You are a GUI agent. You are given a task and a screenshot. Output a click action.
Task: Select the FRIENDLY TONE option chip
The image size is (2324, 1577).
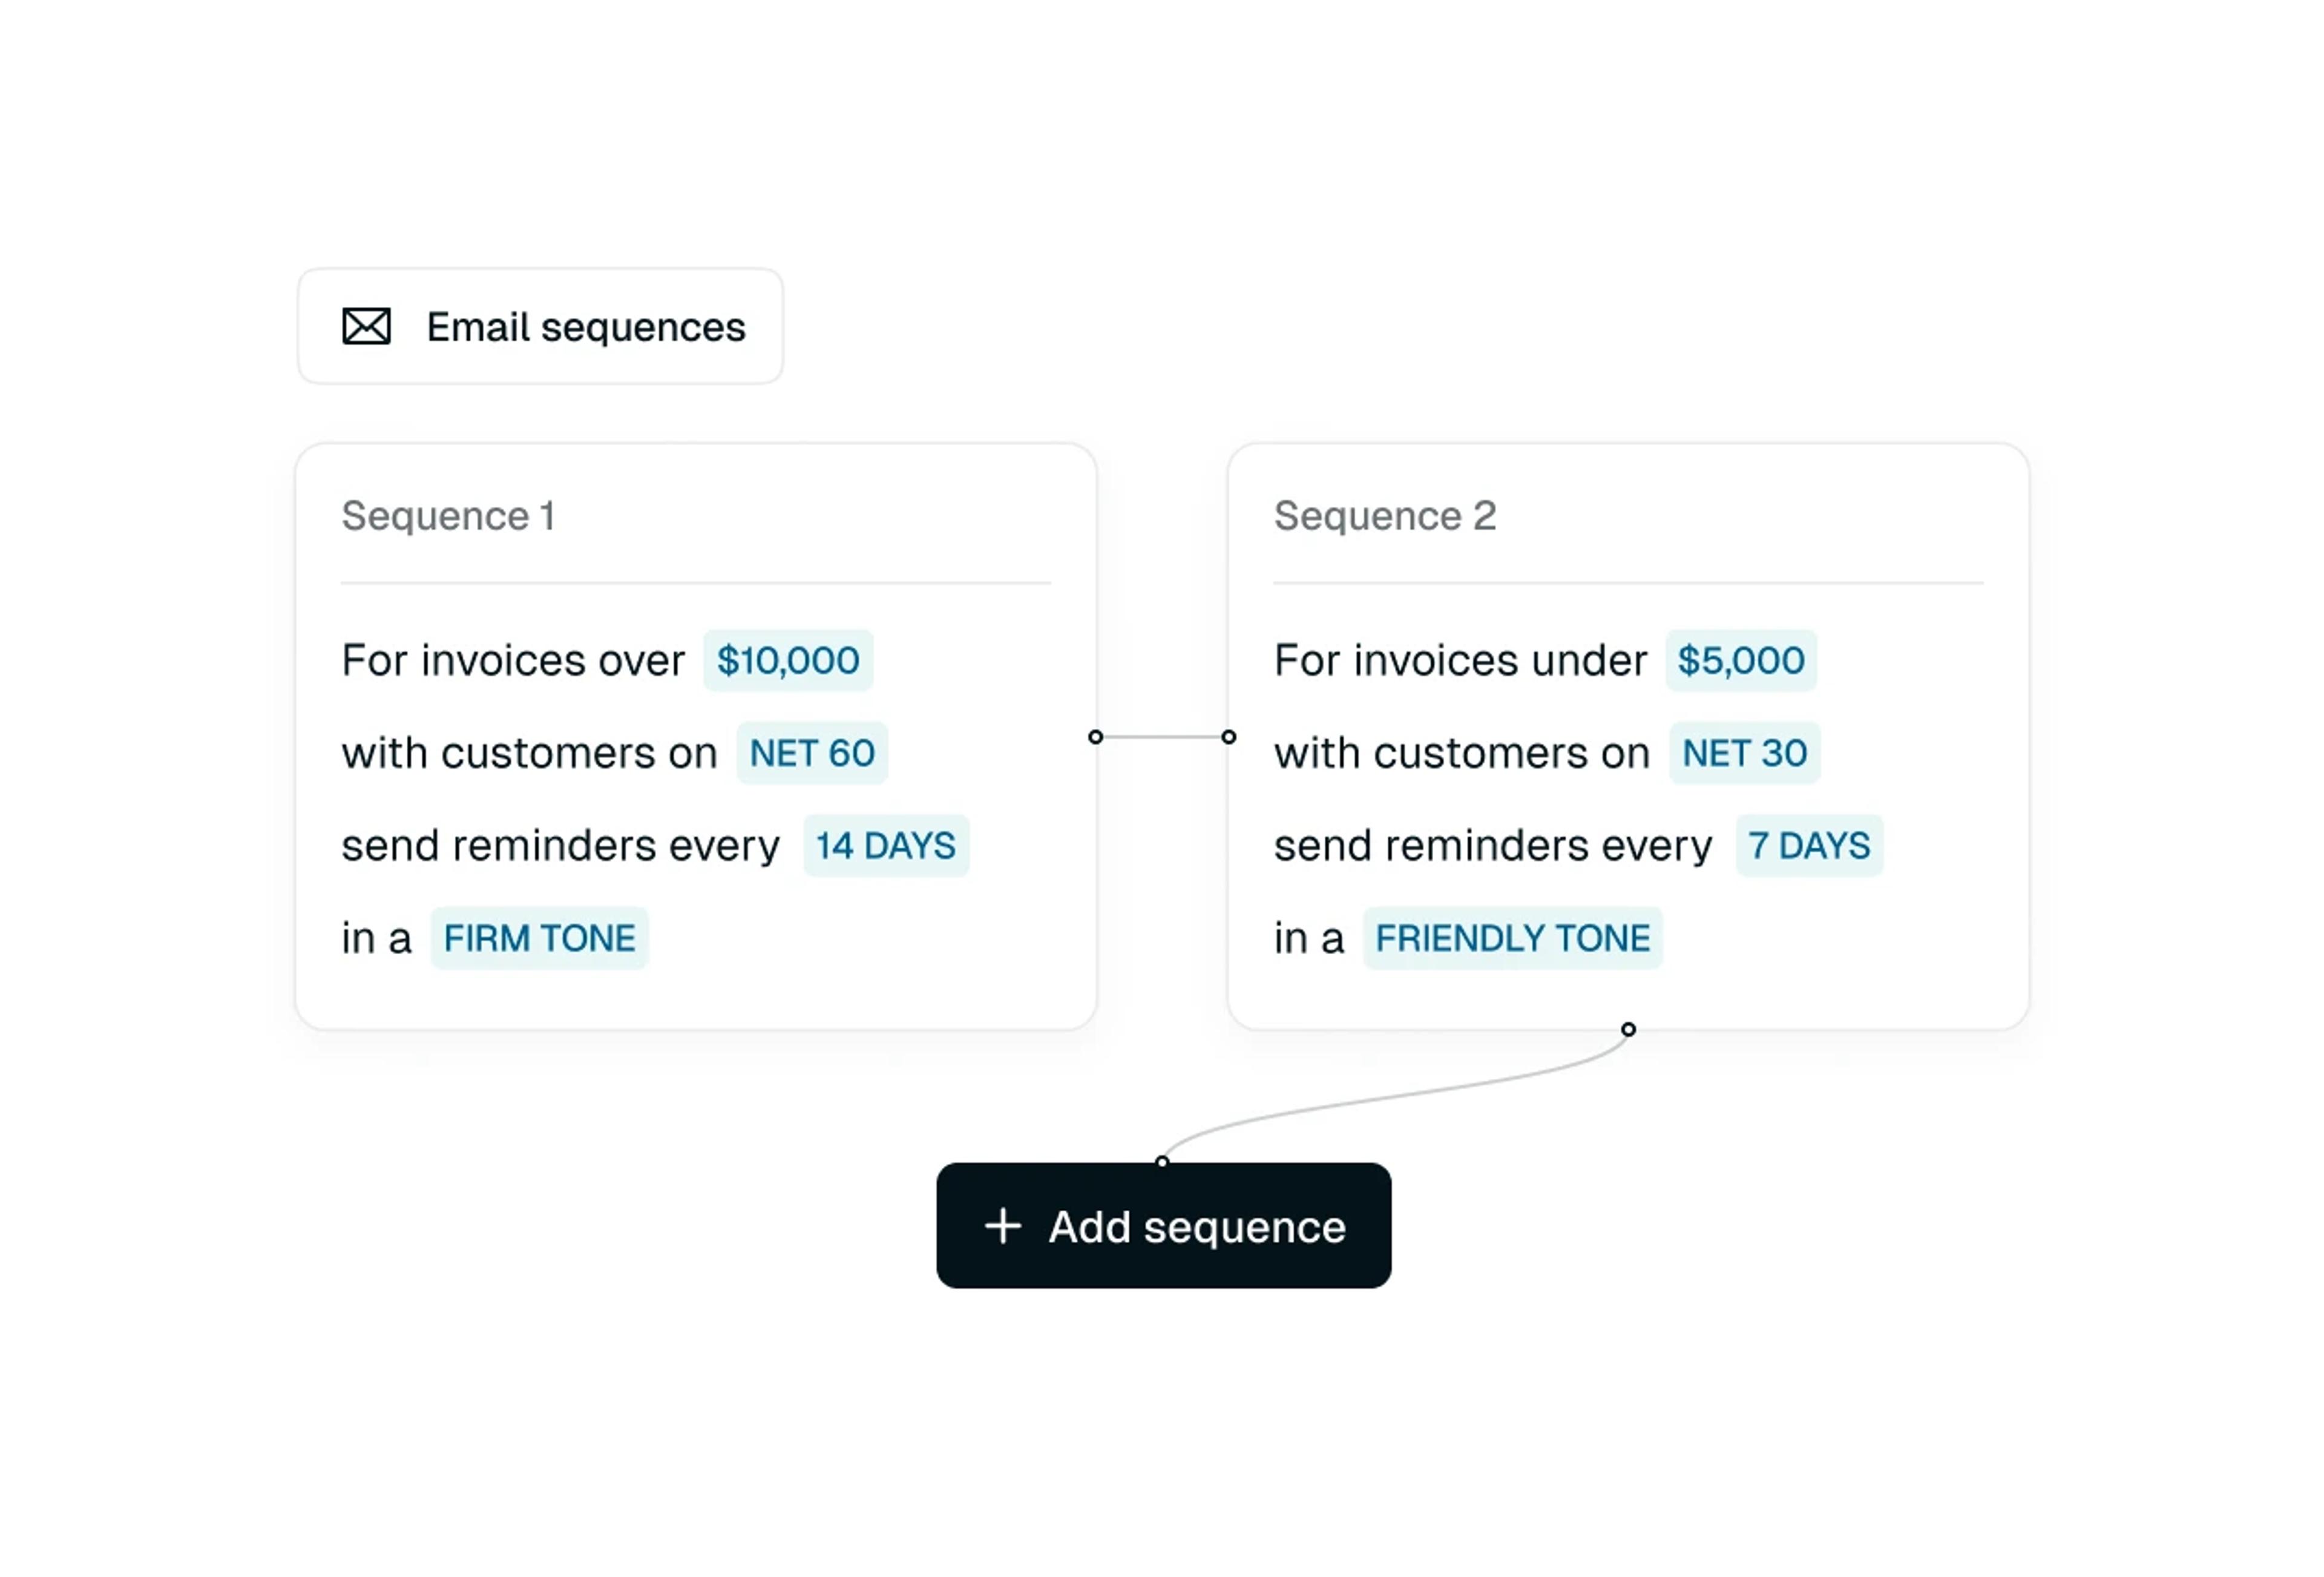[1513, 938]
